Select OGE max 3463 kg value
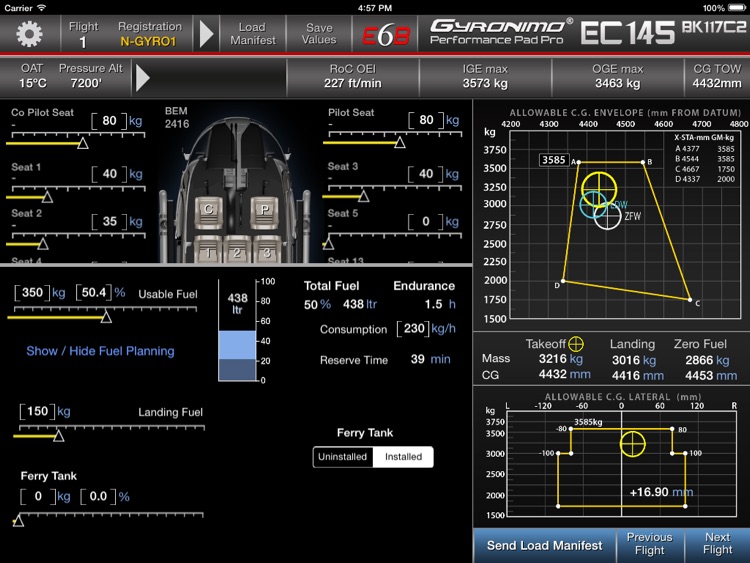Viewport: 750px width, 563px height. tap(617, 83)
